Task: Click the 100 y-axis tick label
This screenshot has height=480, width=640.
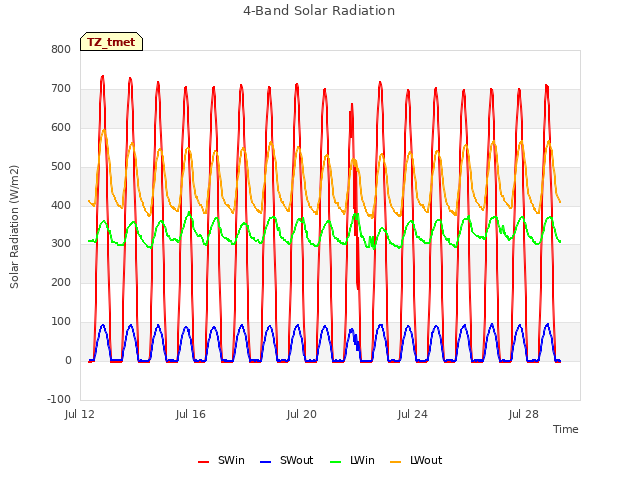Action: click(61, 322)
